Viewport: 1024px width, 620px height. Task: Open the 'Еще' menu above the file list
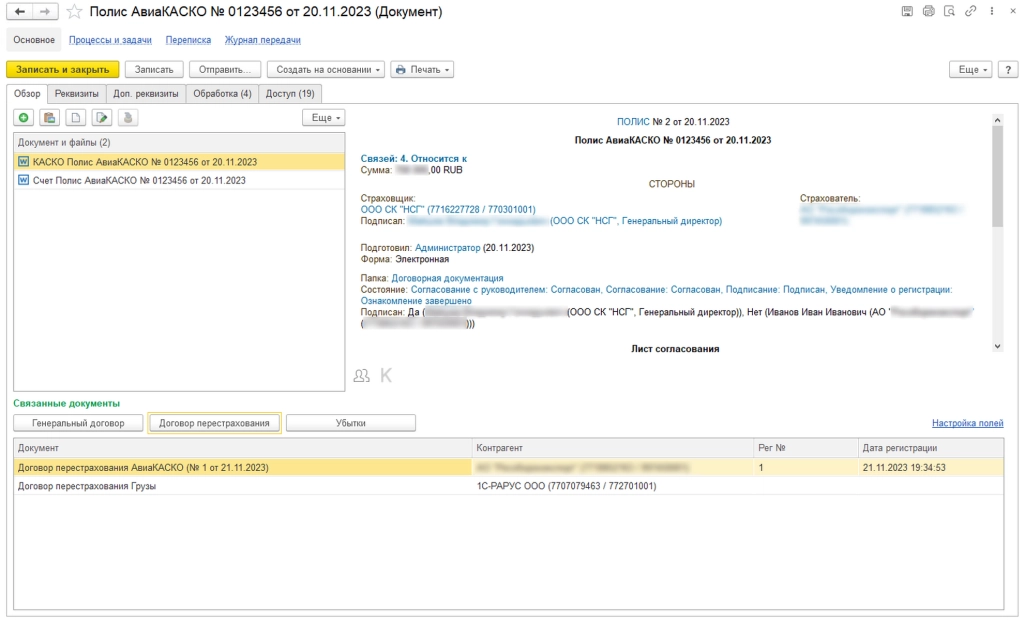click(323, 117)
